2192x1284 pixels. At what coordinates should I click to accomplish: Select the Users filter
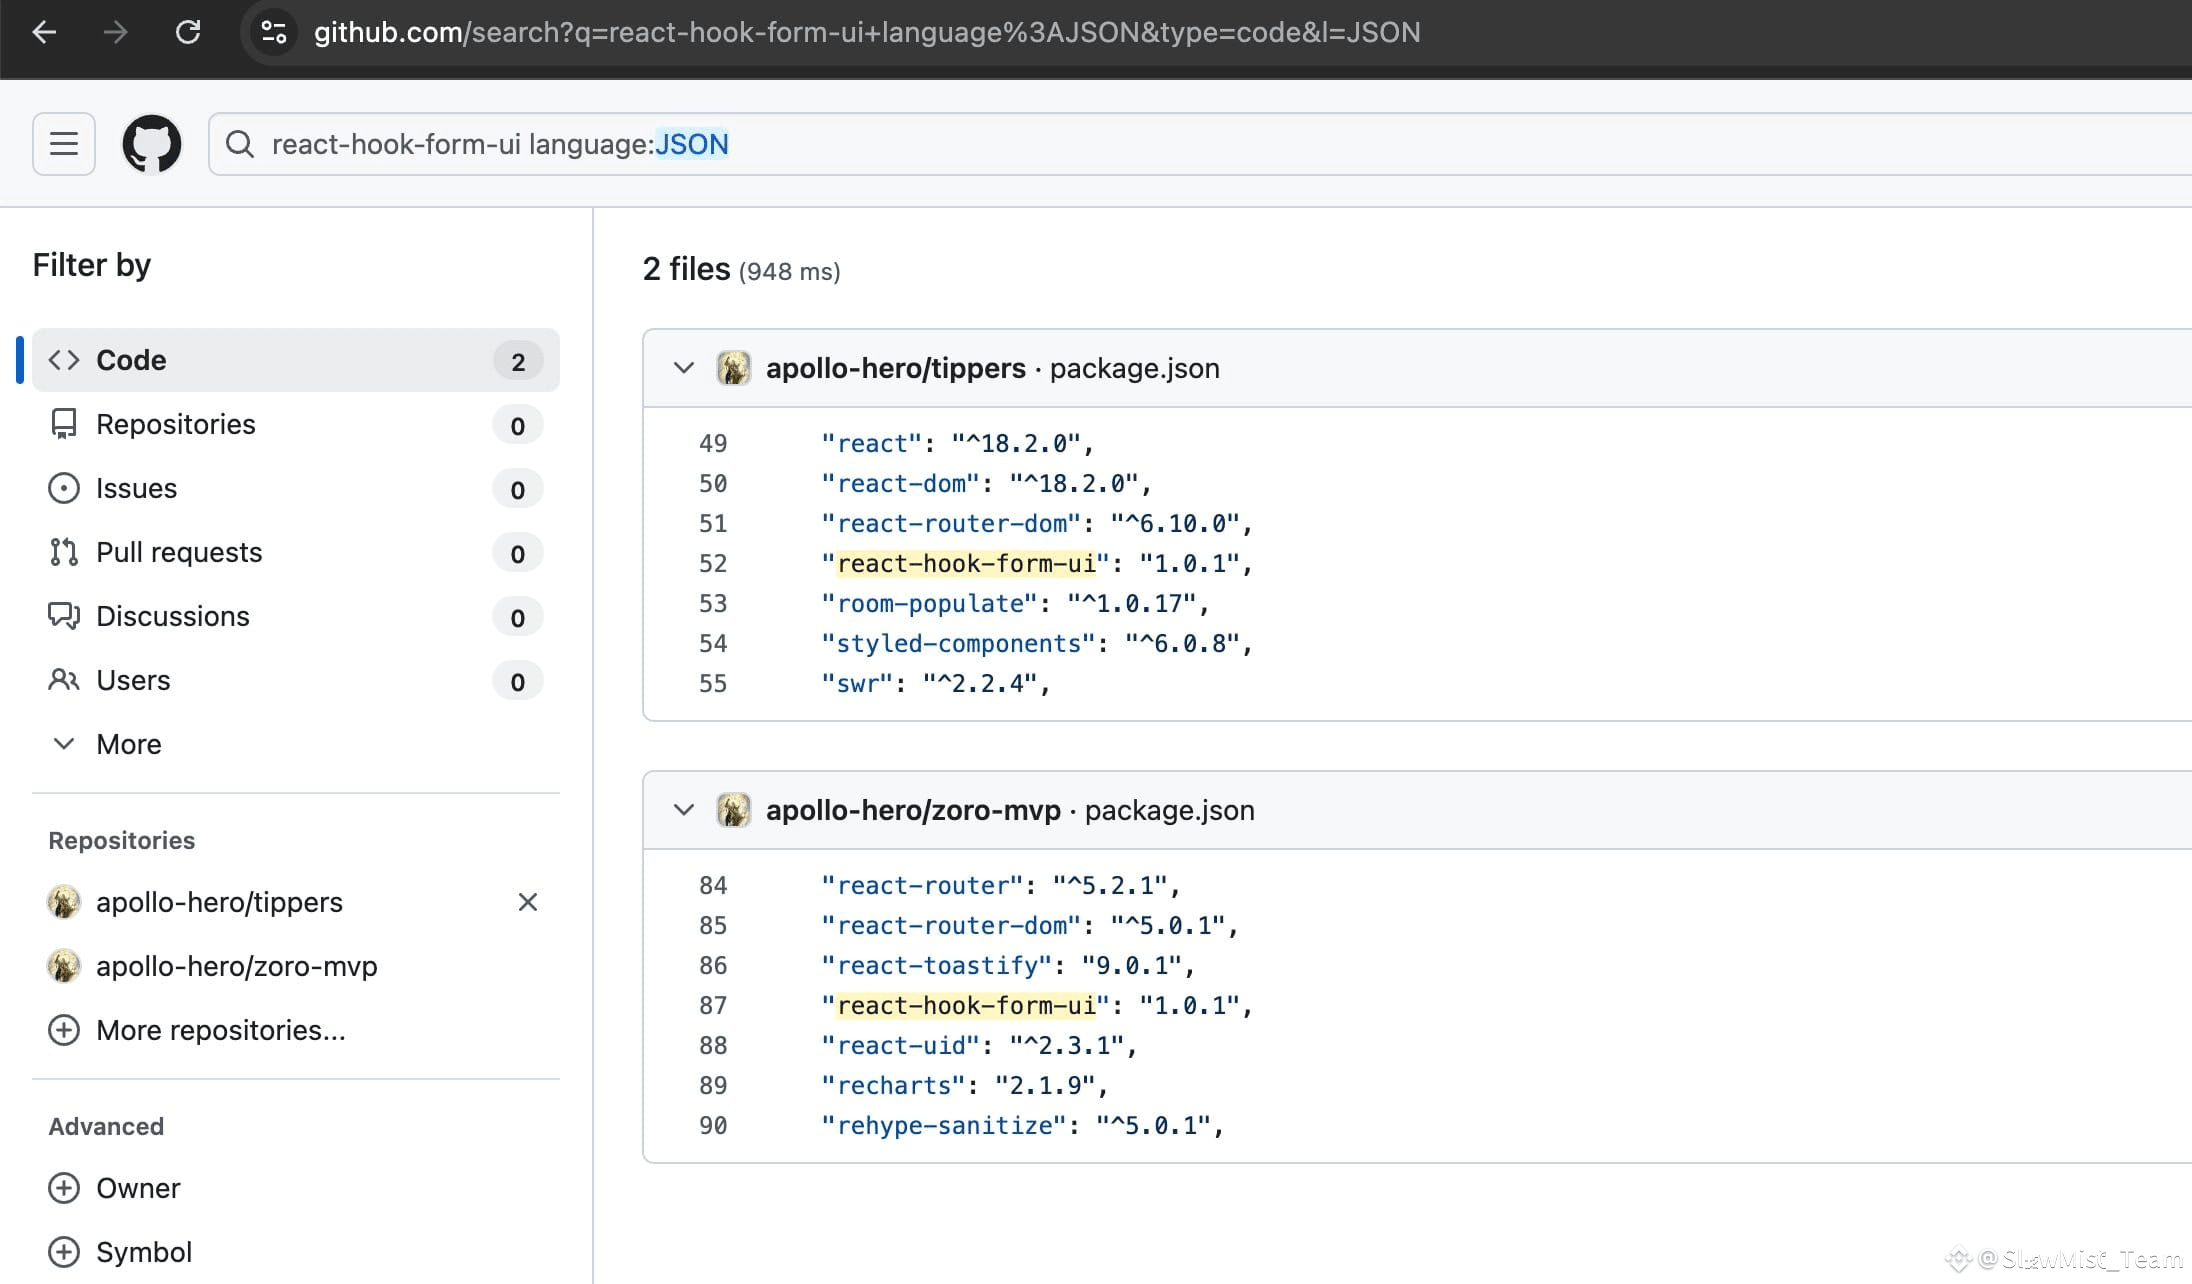coord(296,680)
